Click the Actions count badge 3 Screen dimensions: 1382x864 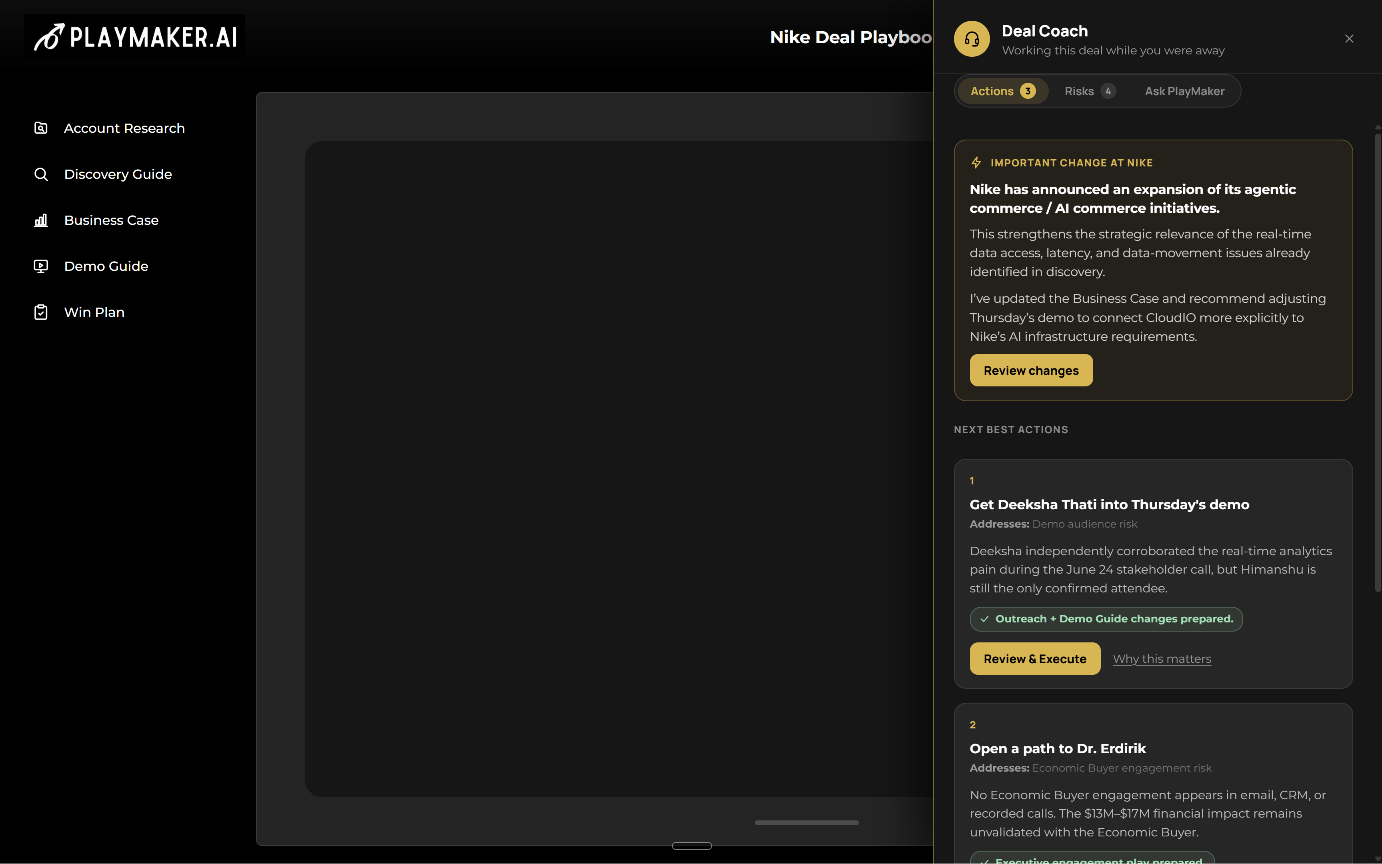coord(1028,91)
